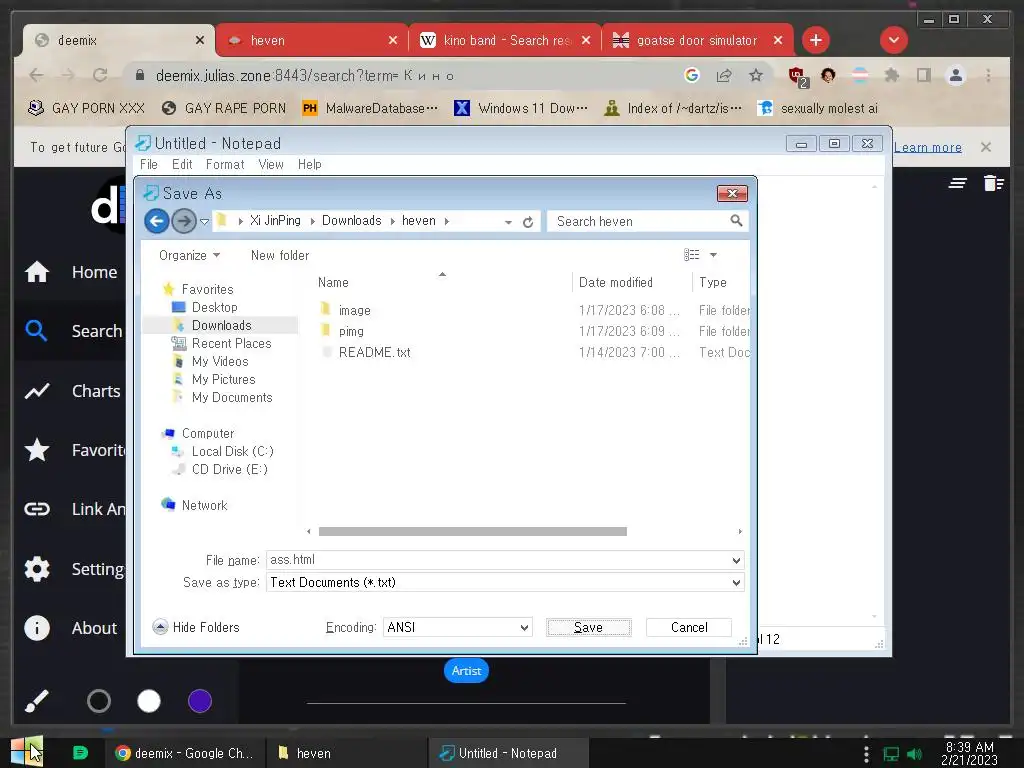Click the Windows Start button
This screenshot has width=1024, height=768.
click(27, 752)
